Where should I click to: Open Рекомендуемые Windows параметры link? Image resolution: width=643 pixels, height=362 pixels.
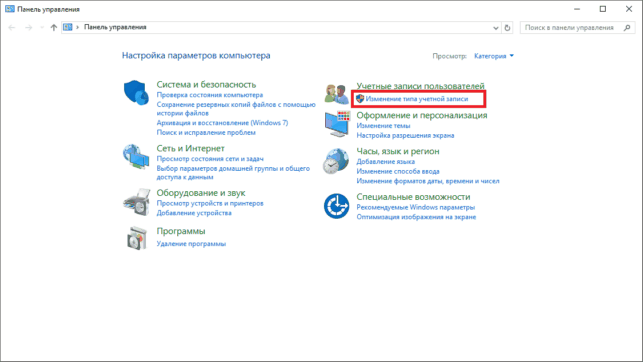pos(415,207)
